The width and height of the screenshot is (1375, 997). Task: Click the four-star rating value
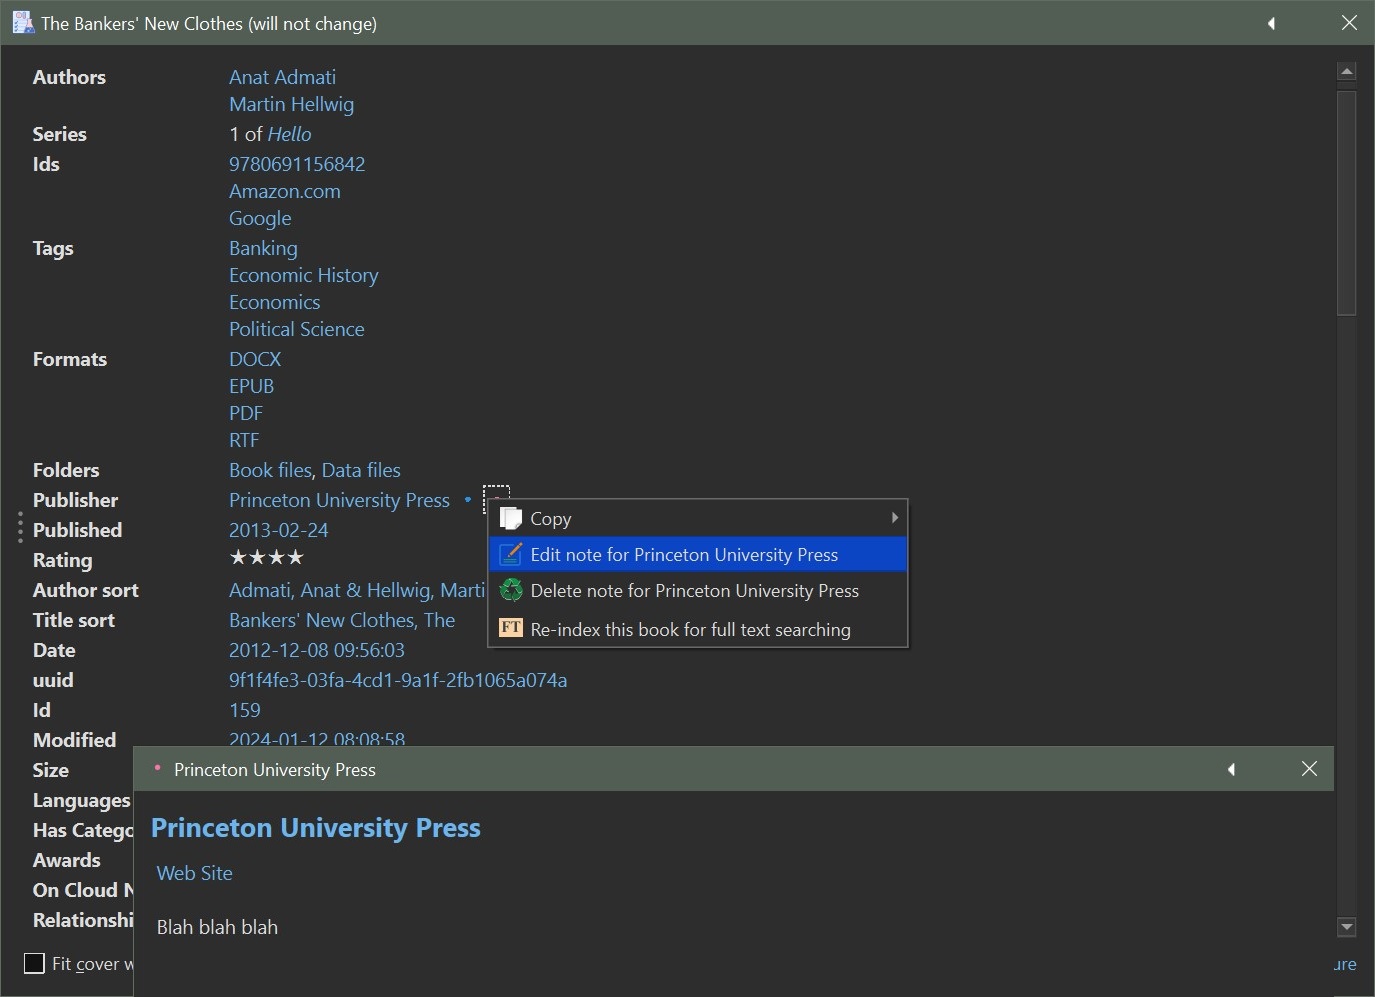[x=266, y=558]
